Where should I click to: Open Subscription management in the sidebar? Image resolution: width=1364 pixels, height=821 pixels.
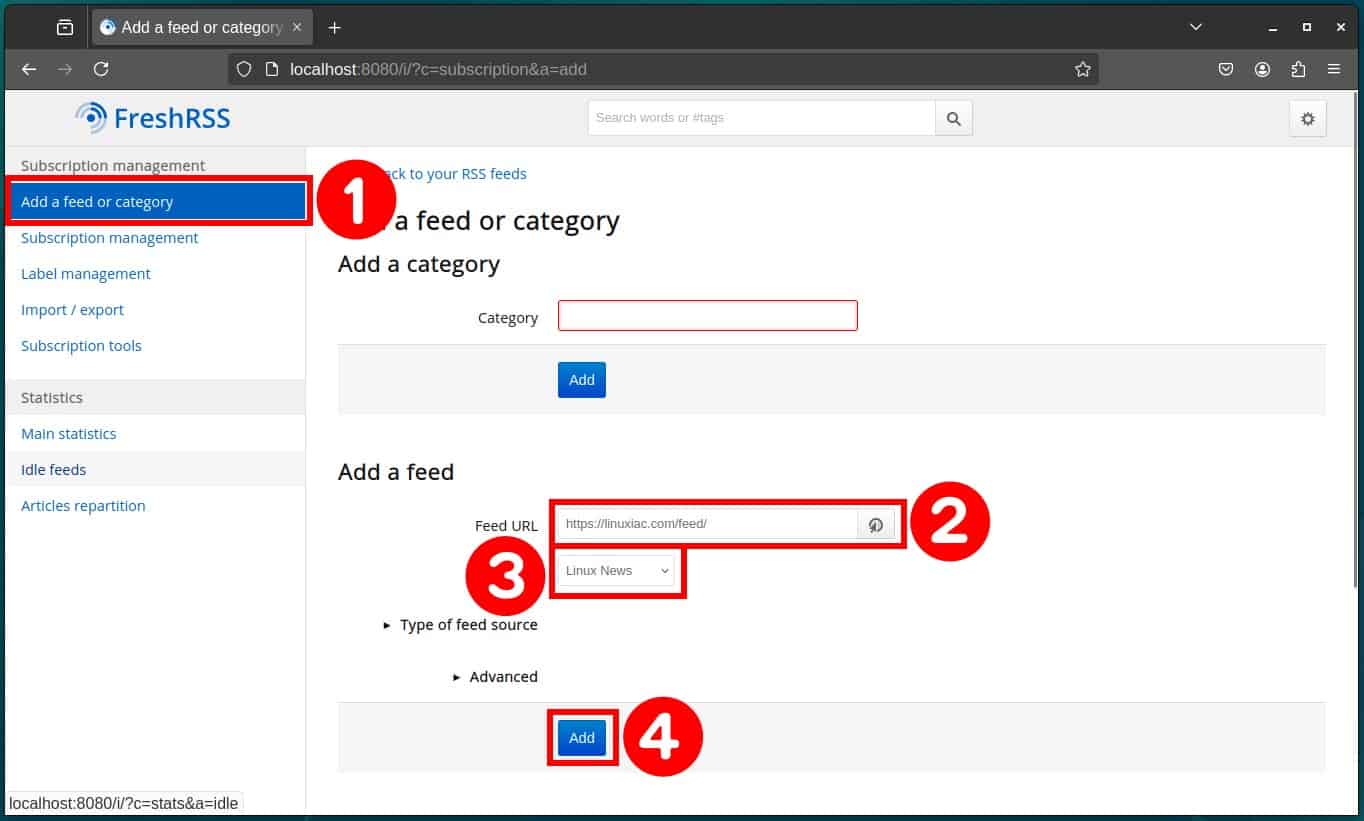(110, 238)
